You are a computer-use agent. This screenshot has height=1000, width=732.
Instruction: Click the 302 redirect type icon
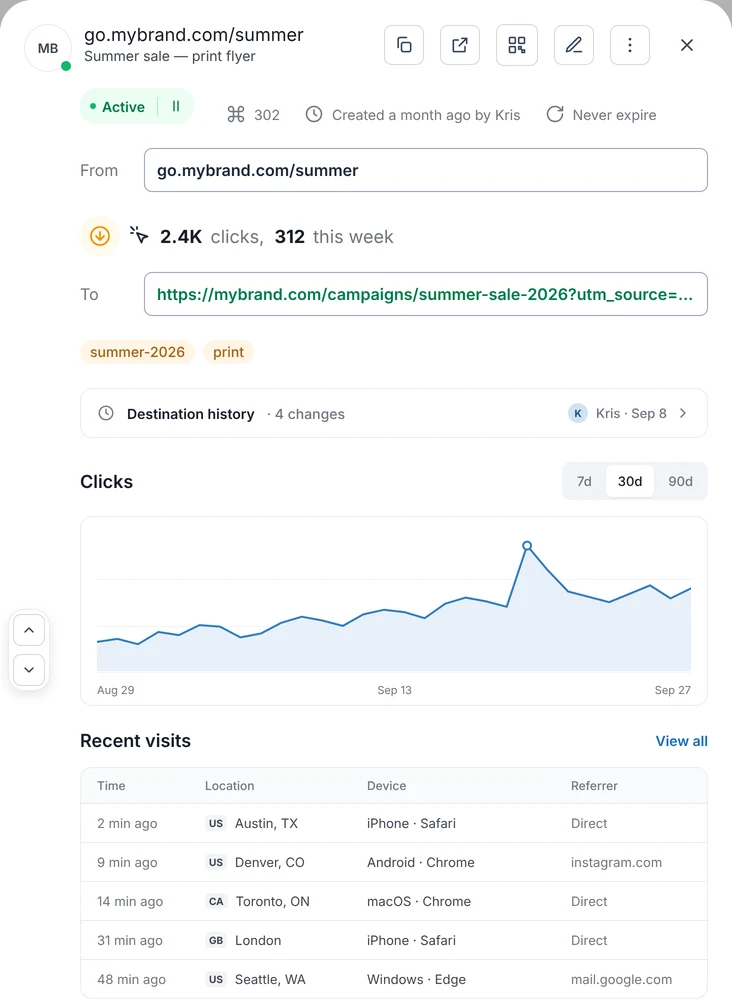pyautogui.click(x=236, y=115)
